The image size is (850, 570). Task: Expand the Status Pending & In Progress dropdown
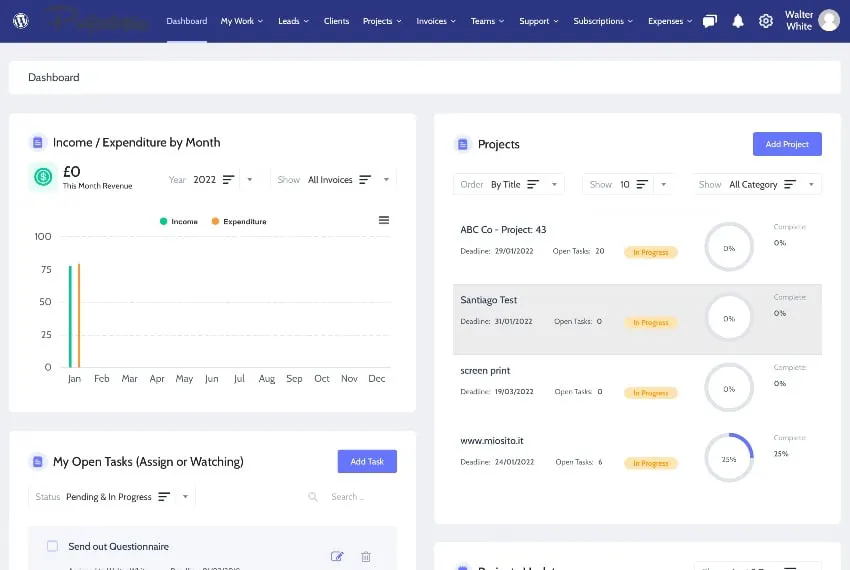point(185,497)
